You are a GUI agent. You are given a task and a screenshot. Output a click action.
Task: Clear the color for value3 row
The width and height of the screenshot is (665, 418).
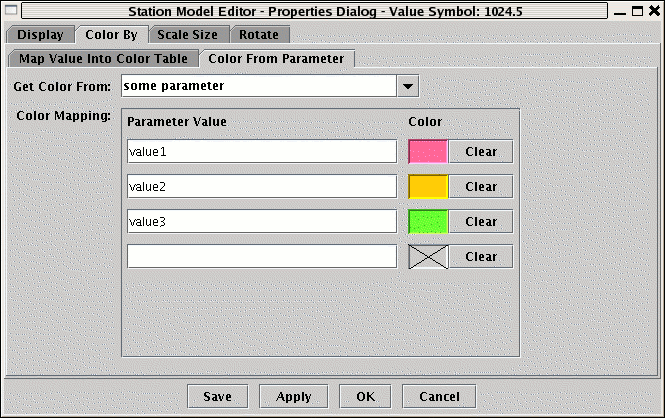click(480, 222)
